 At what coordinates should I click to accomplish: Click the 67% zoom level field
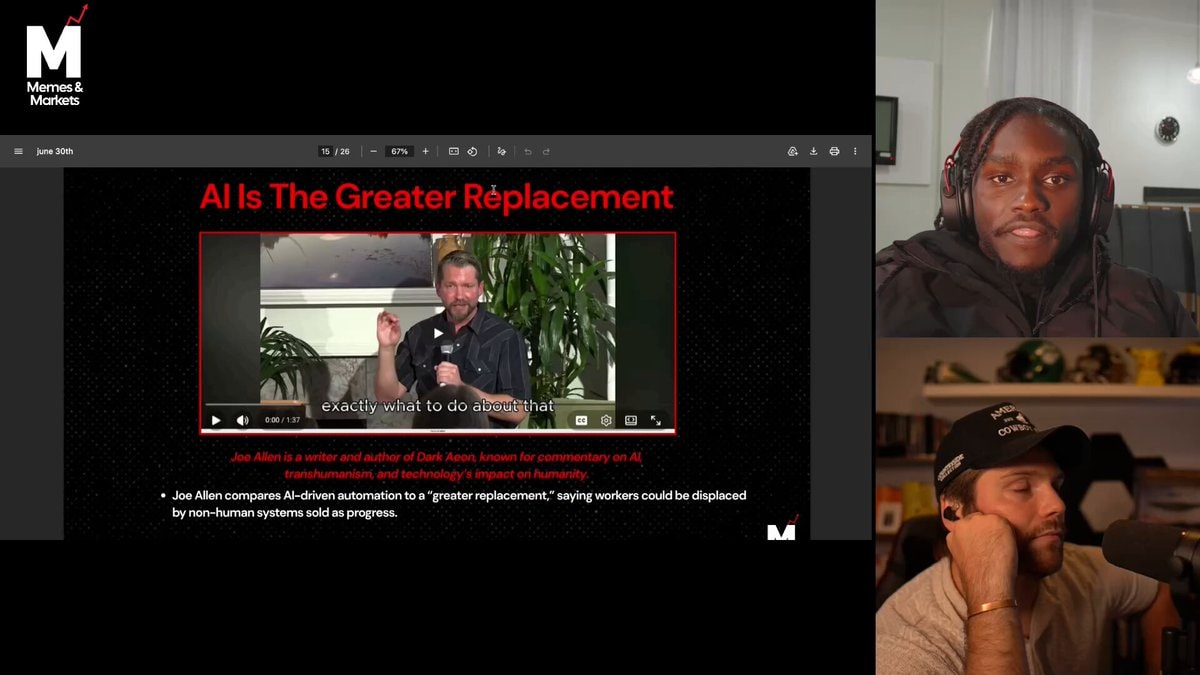click(400, 152)
